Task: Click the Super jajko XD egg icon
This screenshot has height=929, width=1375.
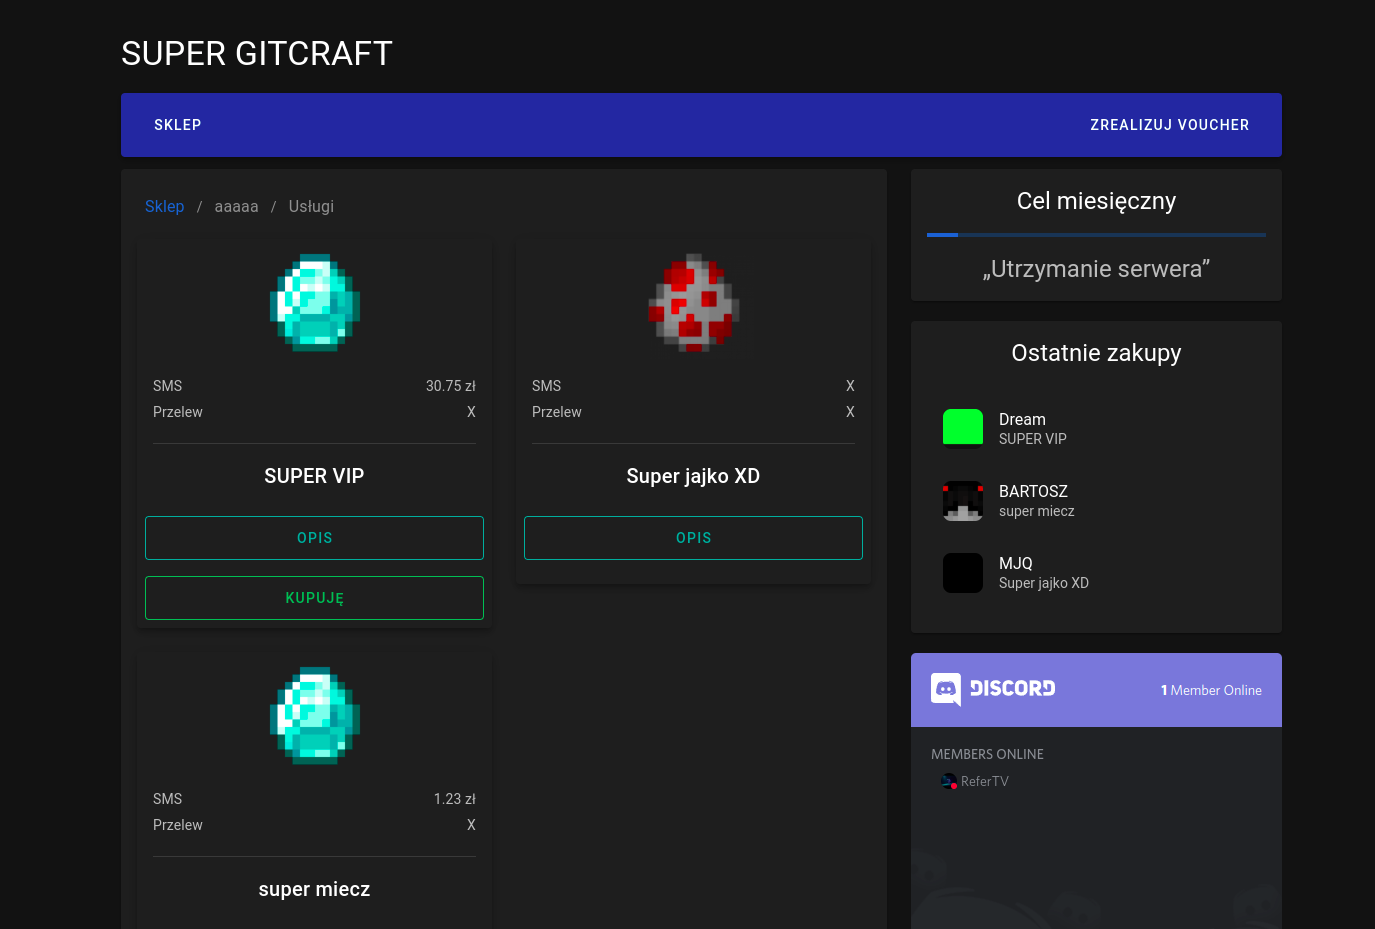Action: (x=693, y=302)
